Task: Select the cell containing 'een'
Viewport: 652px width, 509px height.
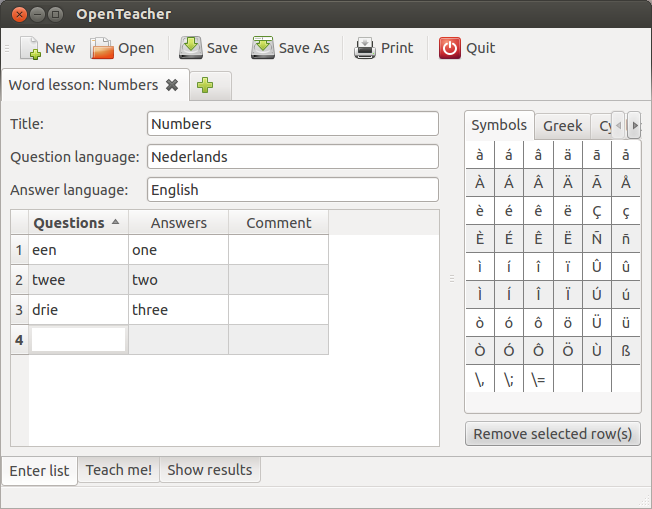Action: [x=78, y=250]
